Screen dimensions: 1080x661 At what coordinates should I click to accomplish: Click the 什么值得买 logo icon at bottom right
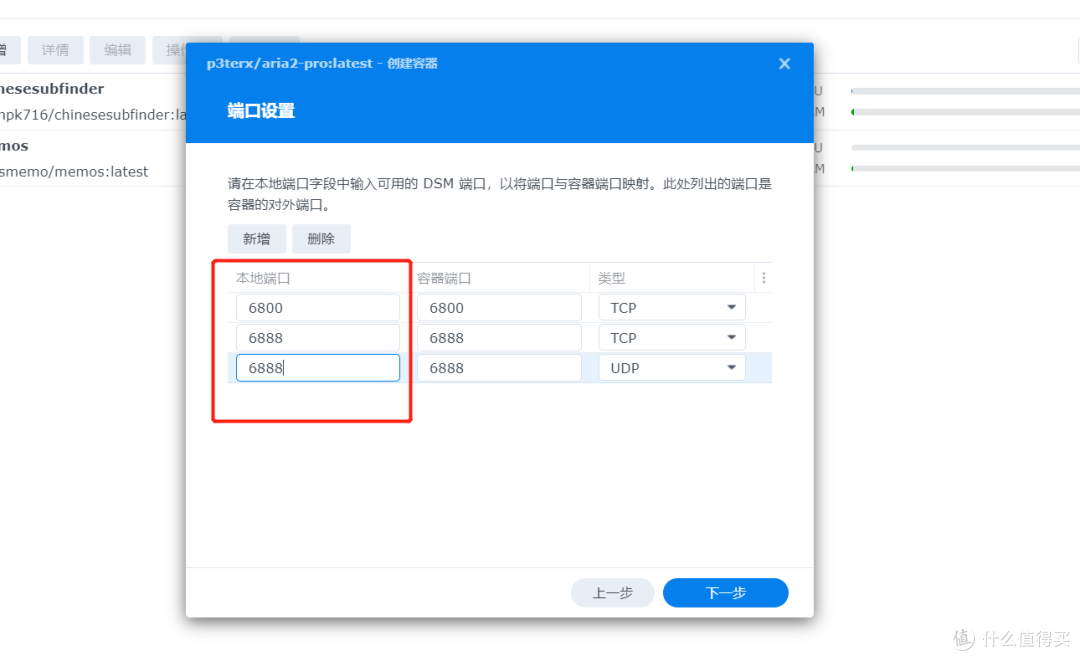click(x=963, y=638)
